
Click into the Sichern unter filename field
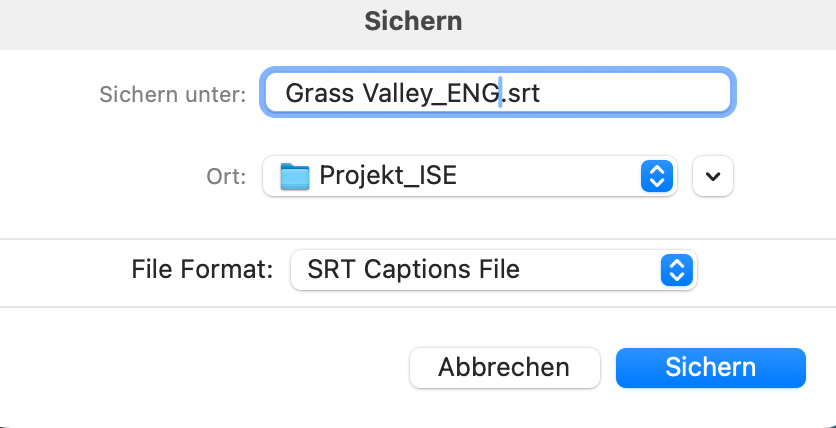coord(498,92)
